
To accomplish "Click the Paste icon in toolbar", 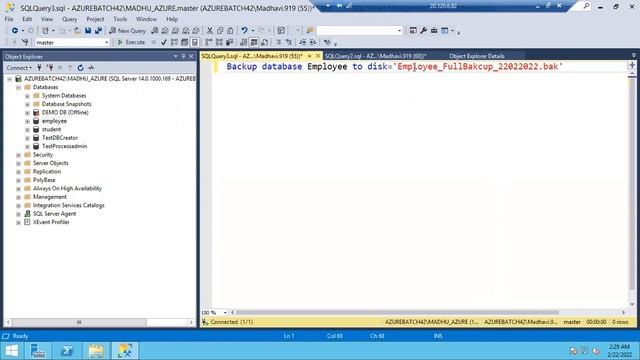I will pyautogui.click(x=230, y=31).
